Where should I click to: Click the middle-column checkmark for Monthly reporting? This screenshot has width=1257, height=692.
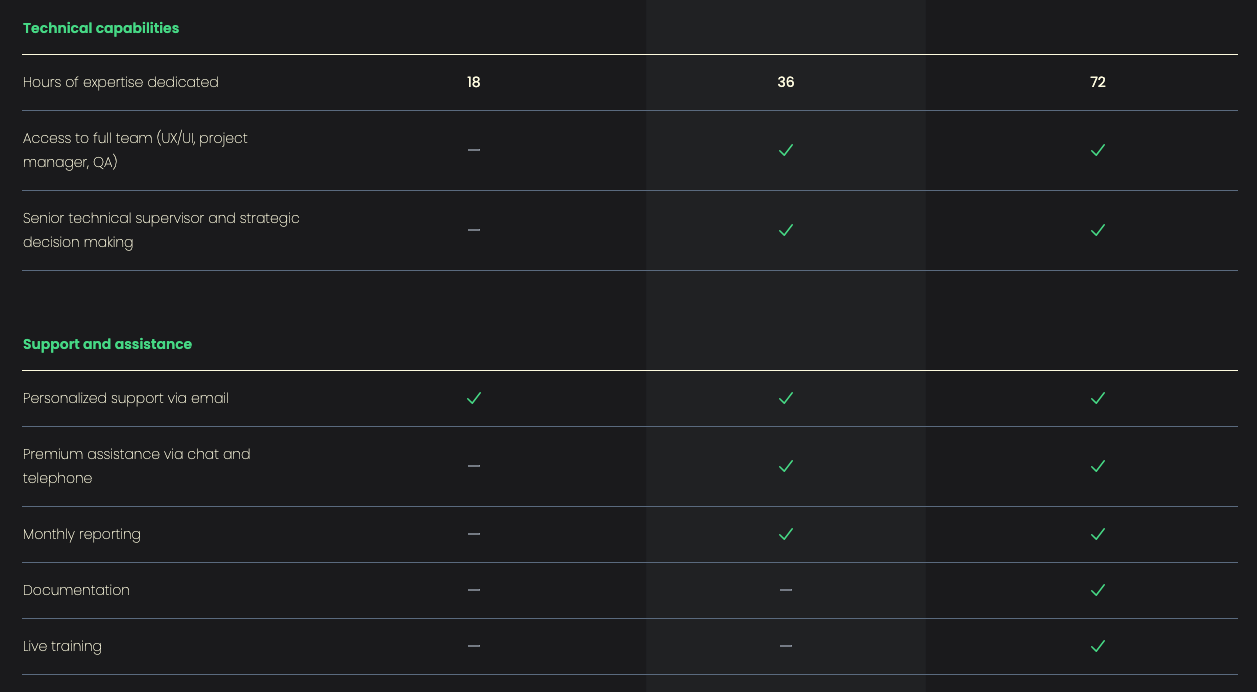coord(786,534)
